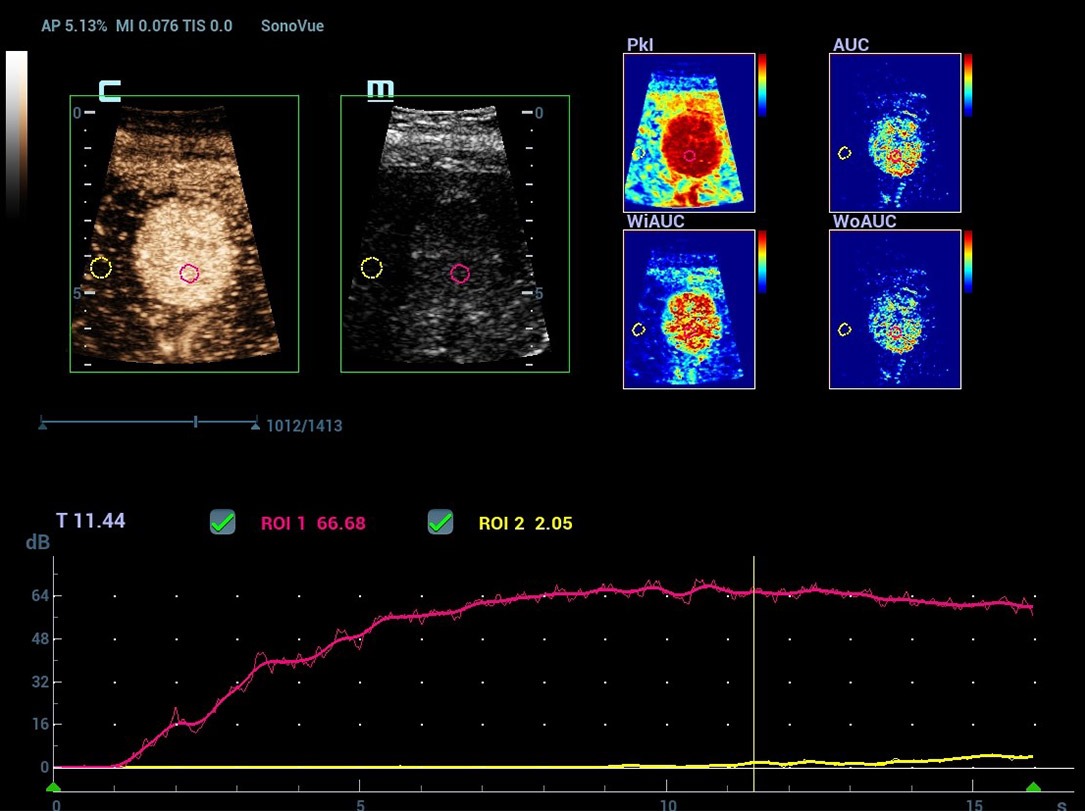The image size is (1085, 811).
Task: Select the pink ROI circle in contrast image
Action: (190, 273)
